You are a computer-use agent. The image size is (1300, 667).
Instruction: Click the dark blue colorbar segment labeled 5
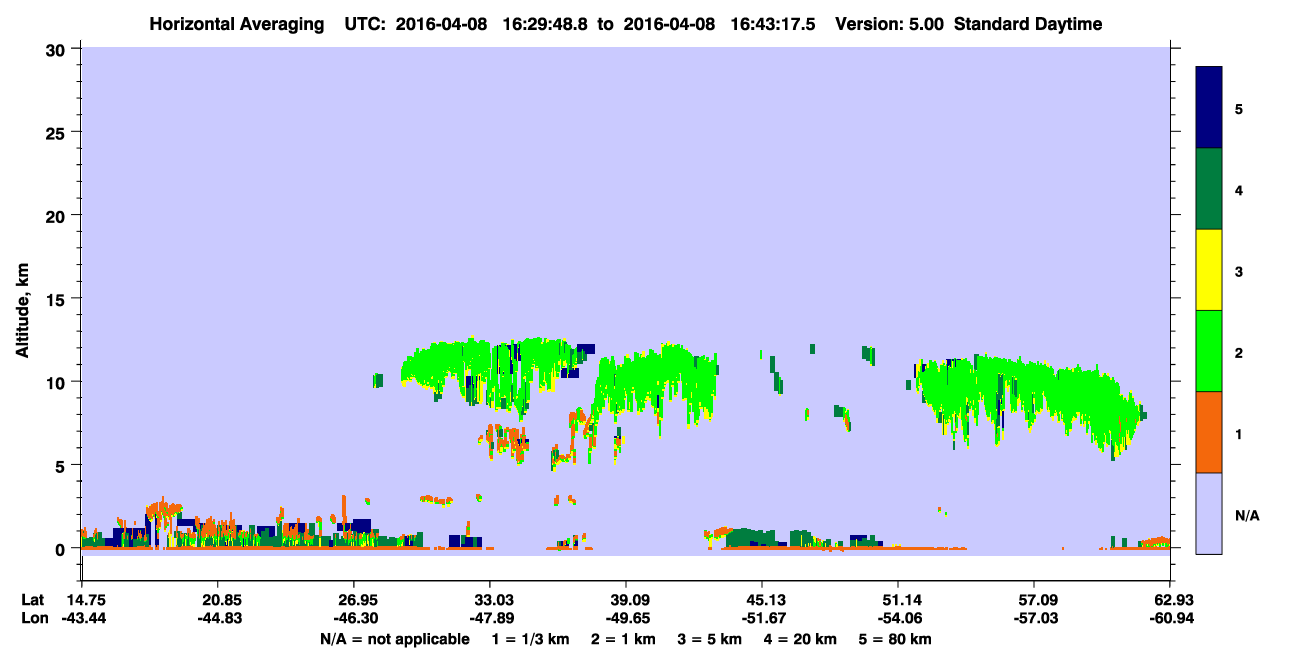point(1209,108)
